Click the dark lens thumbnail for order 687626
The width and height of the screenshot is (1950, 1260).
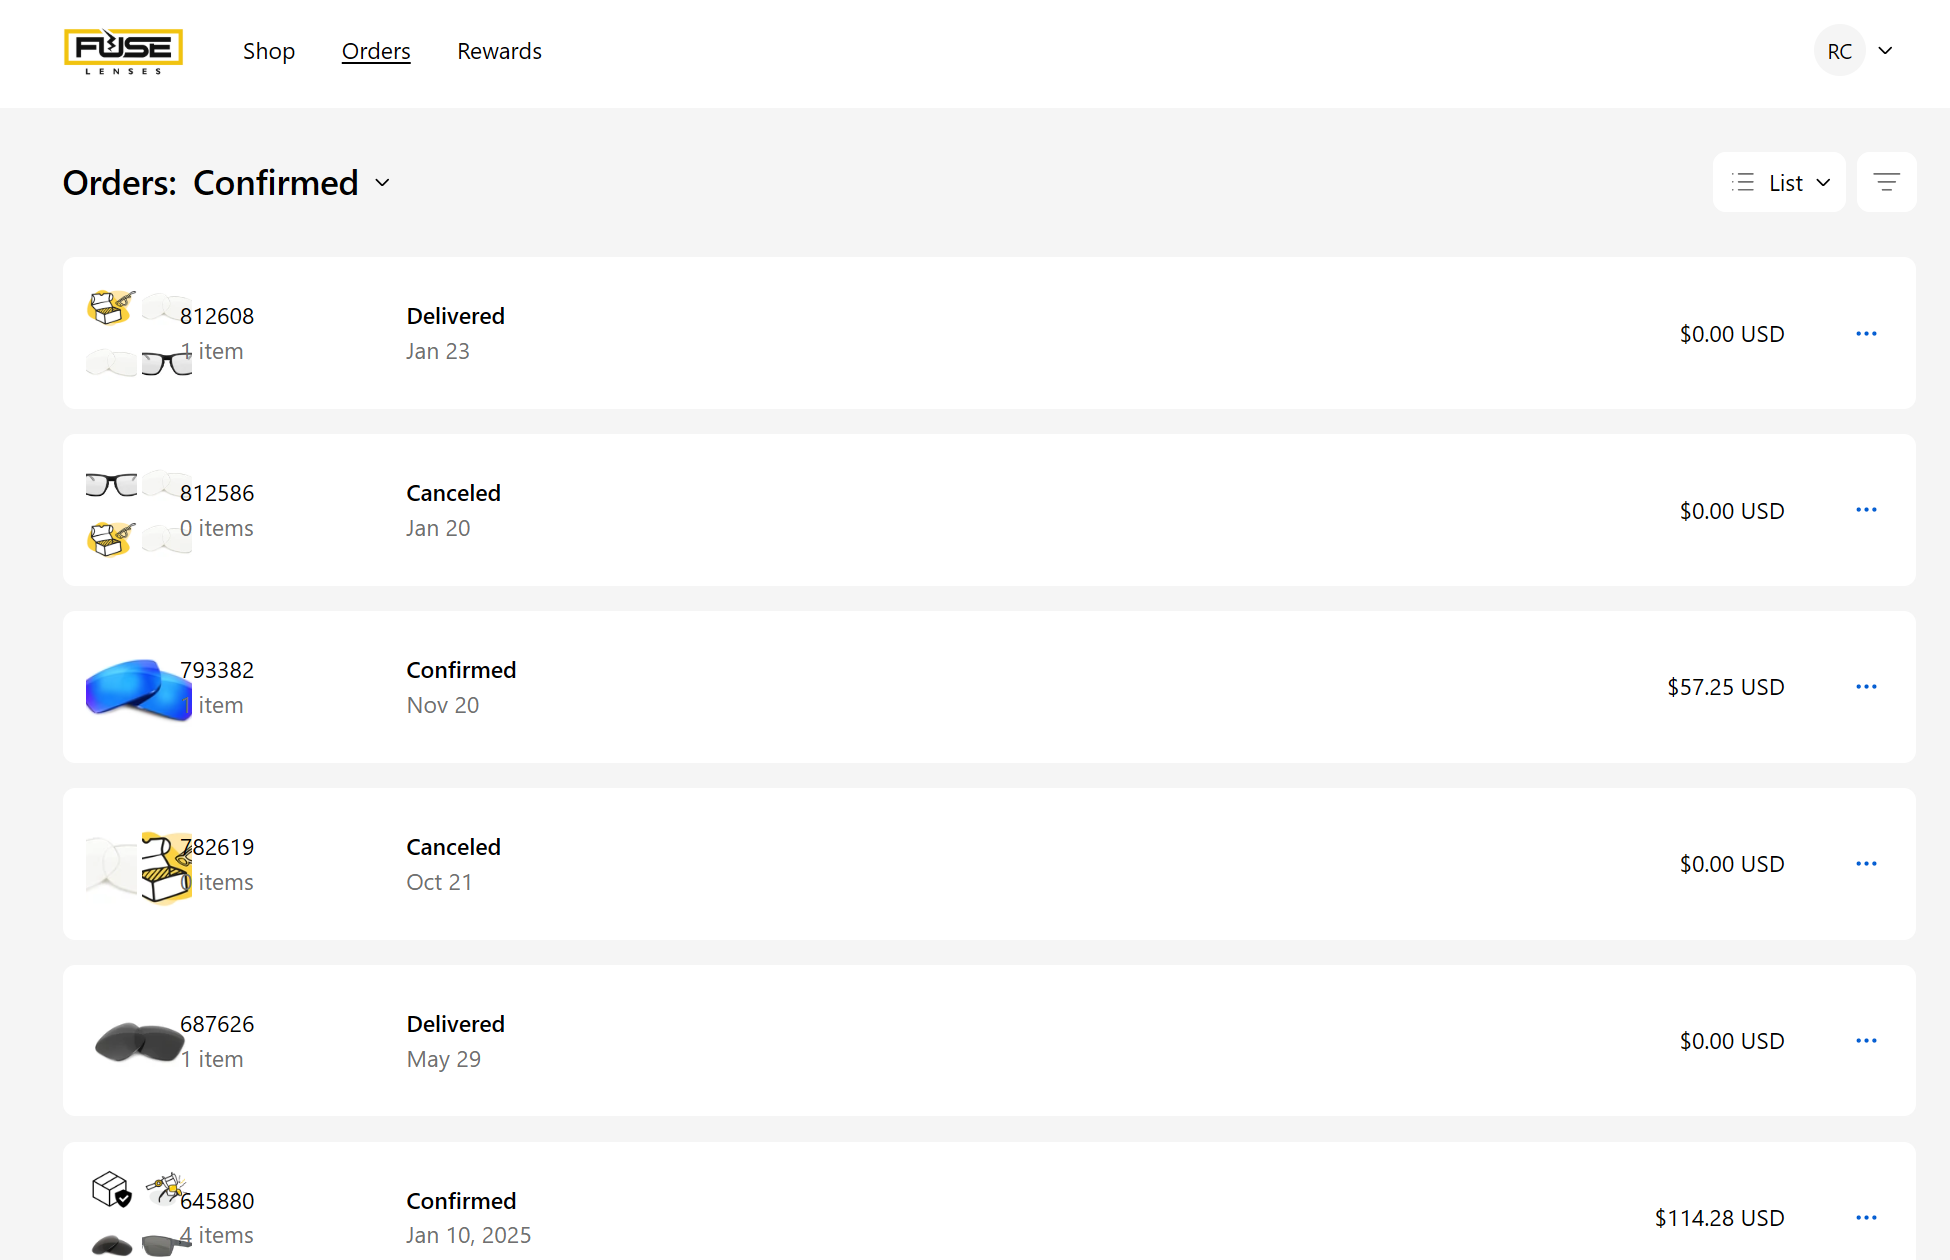pyautogui.click(x=138, y=1042)
